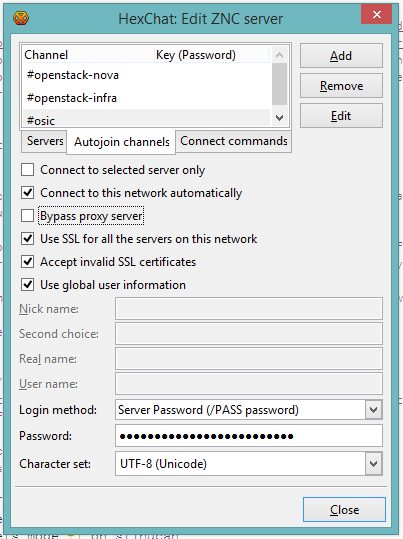Toggle Bypass proxy server checkbox
403x539 pixels.
tap(28, 216)
